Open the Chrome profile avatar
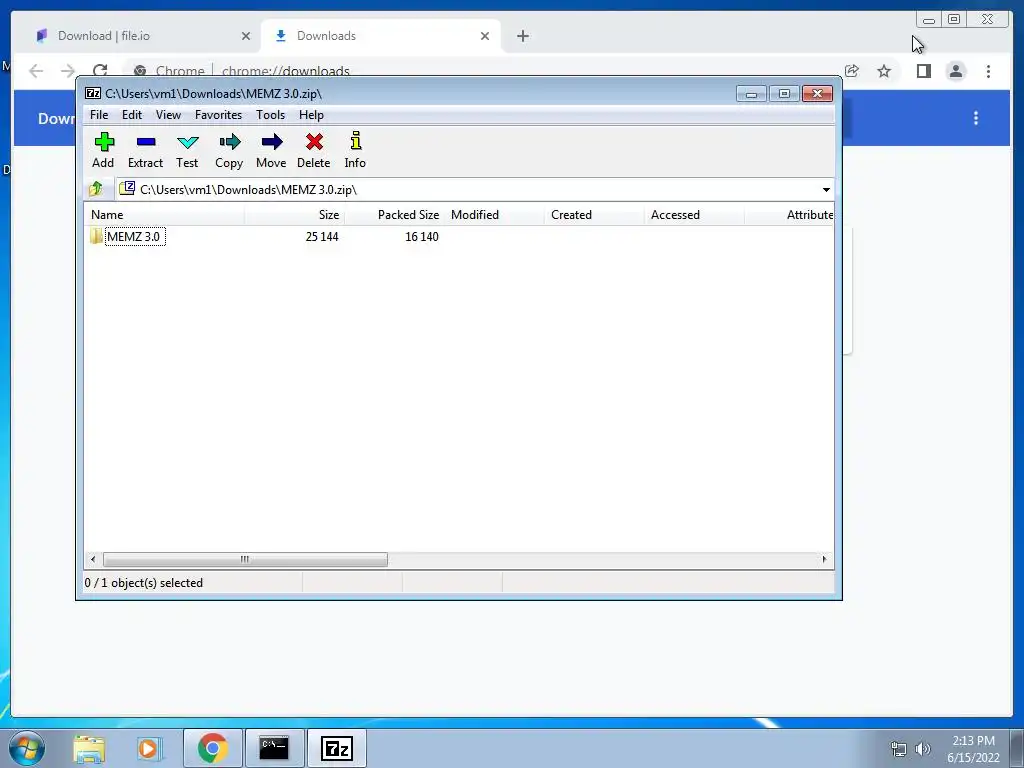The height and width of the screenshot is (768, 1024). [x=955, y=71]
